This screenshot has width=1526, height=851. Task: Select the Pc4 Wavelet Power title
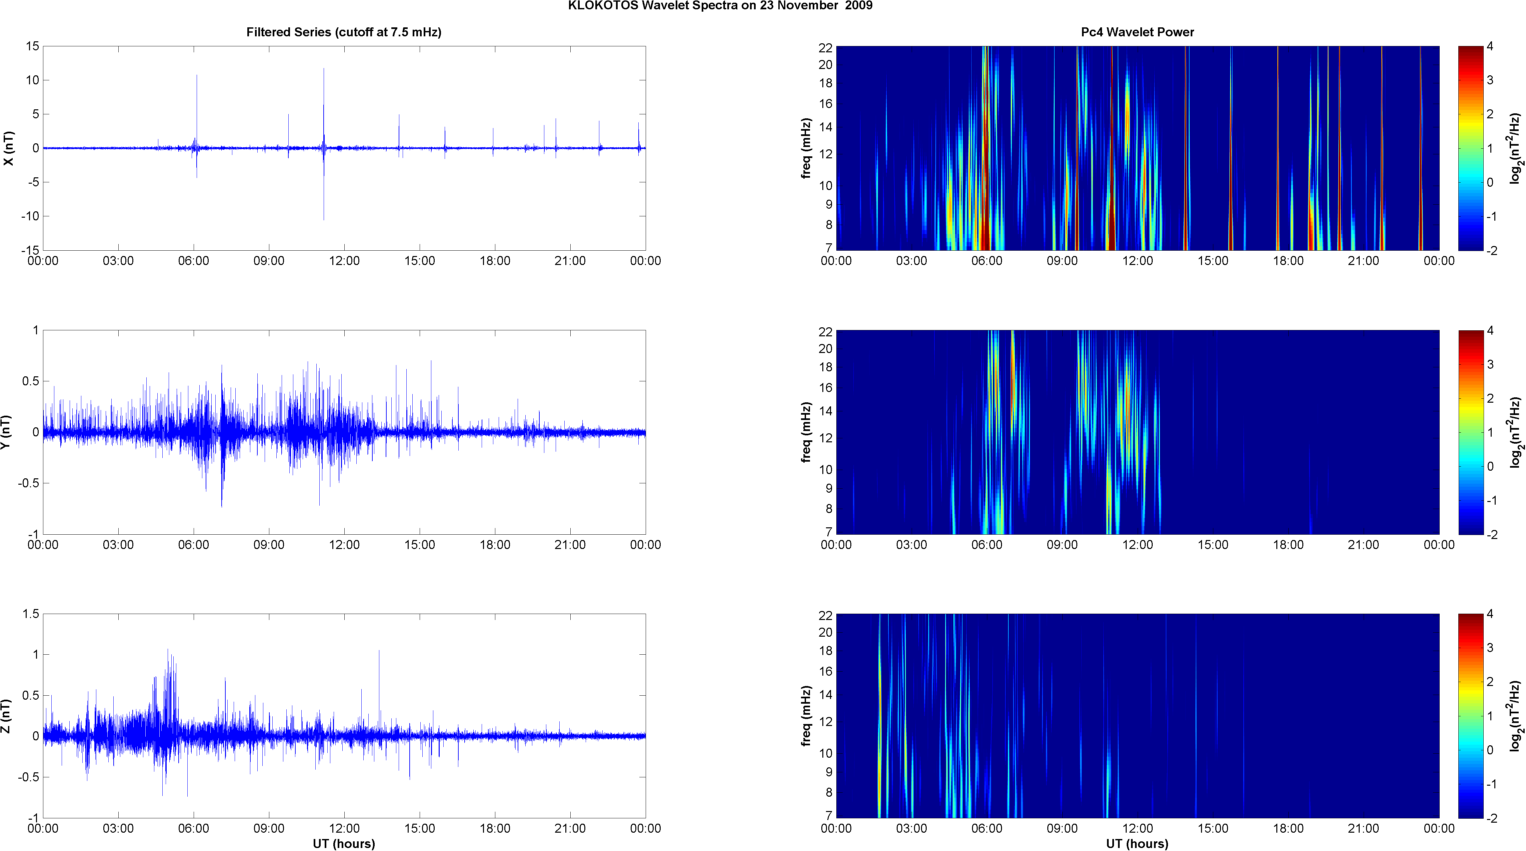click(x=1137, y=32)
